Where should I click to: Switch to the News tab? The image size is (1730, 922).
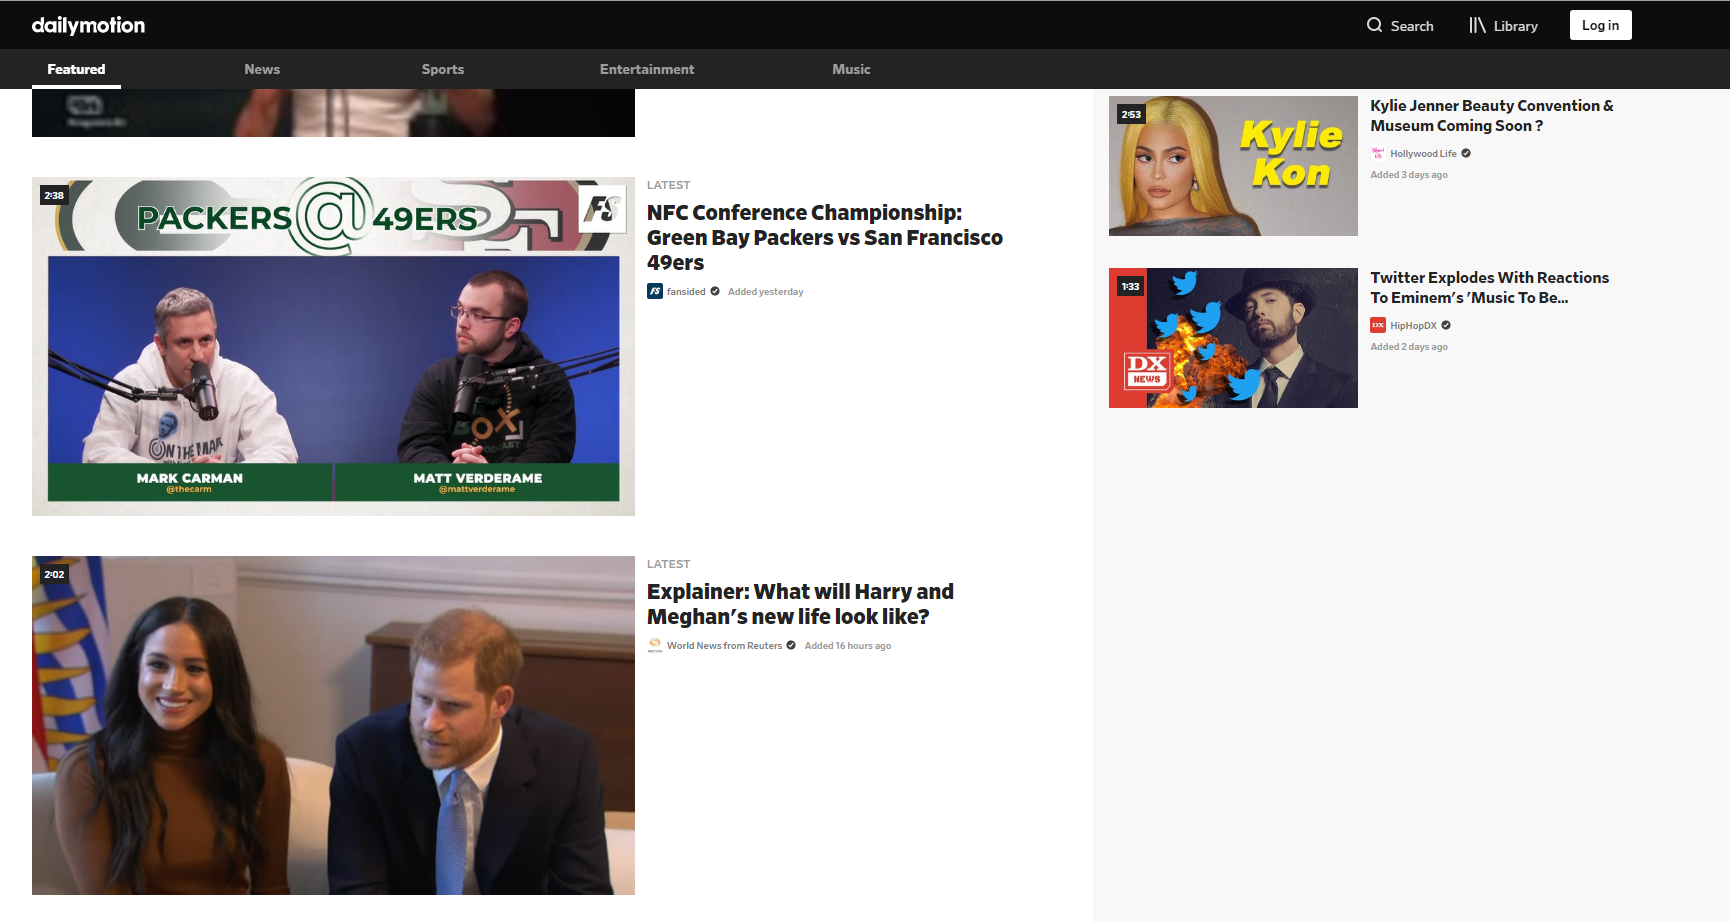tap(262, 69)
